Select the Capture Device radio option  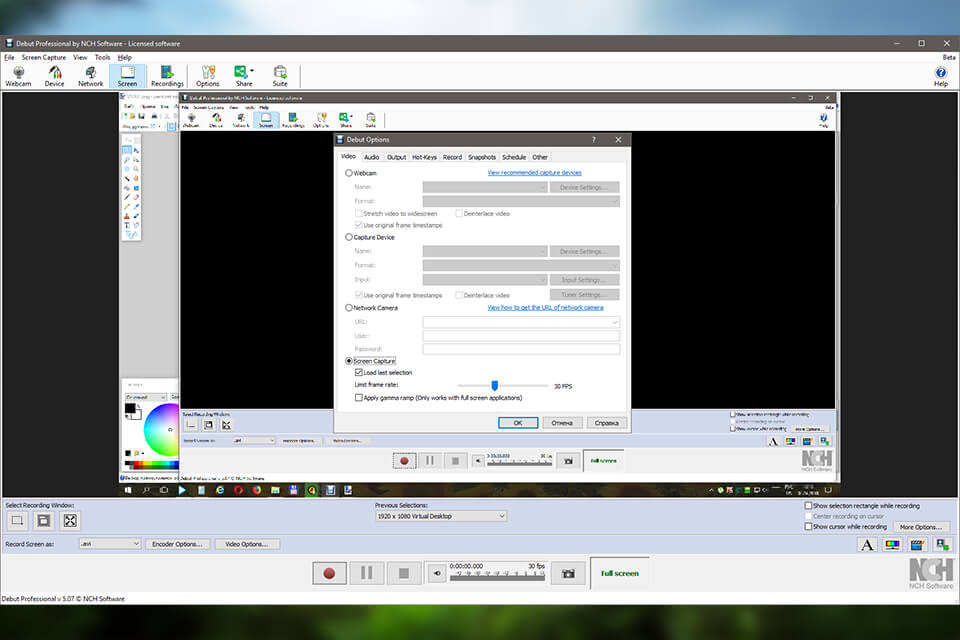point(349,238)
